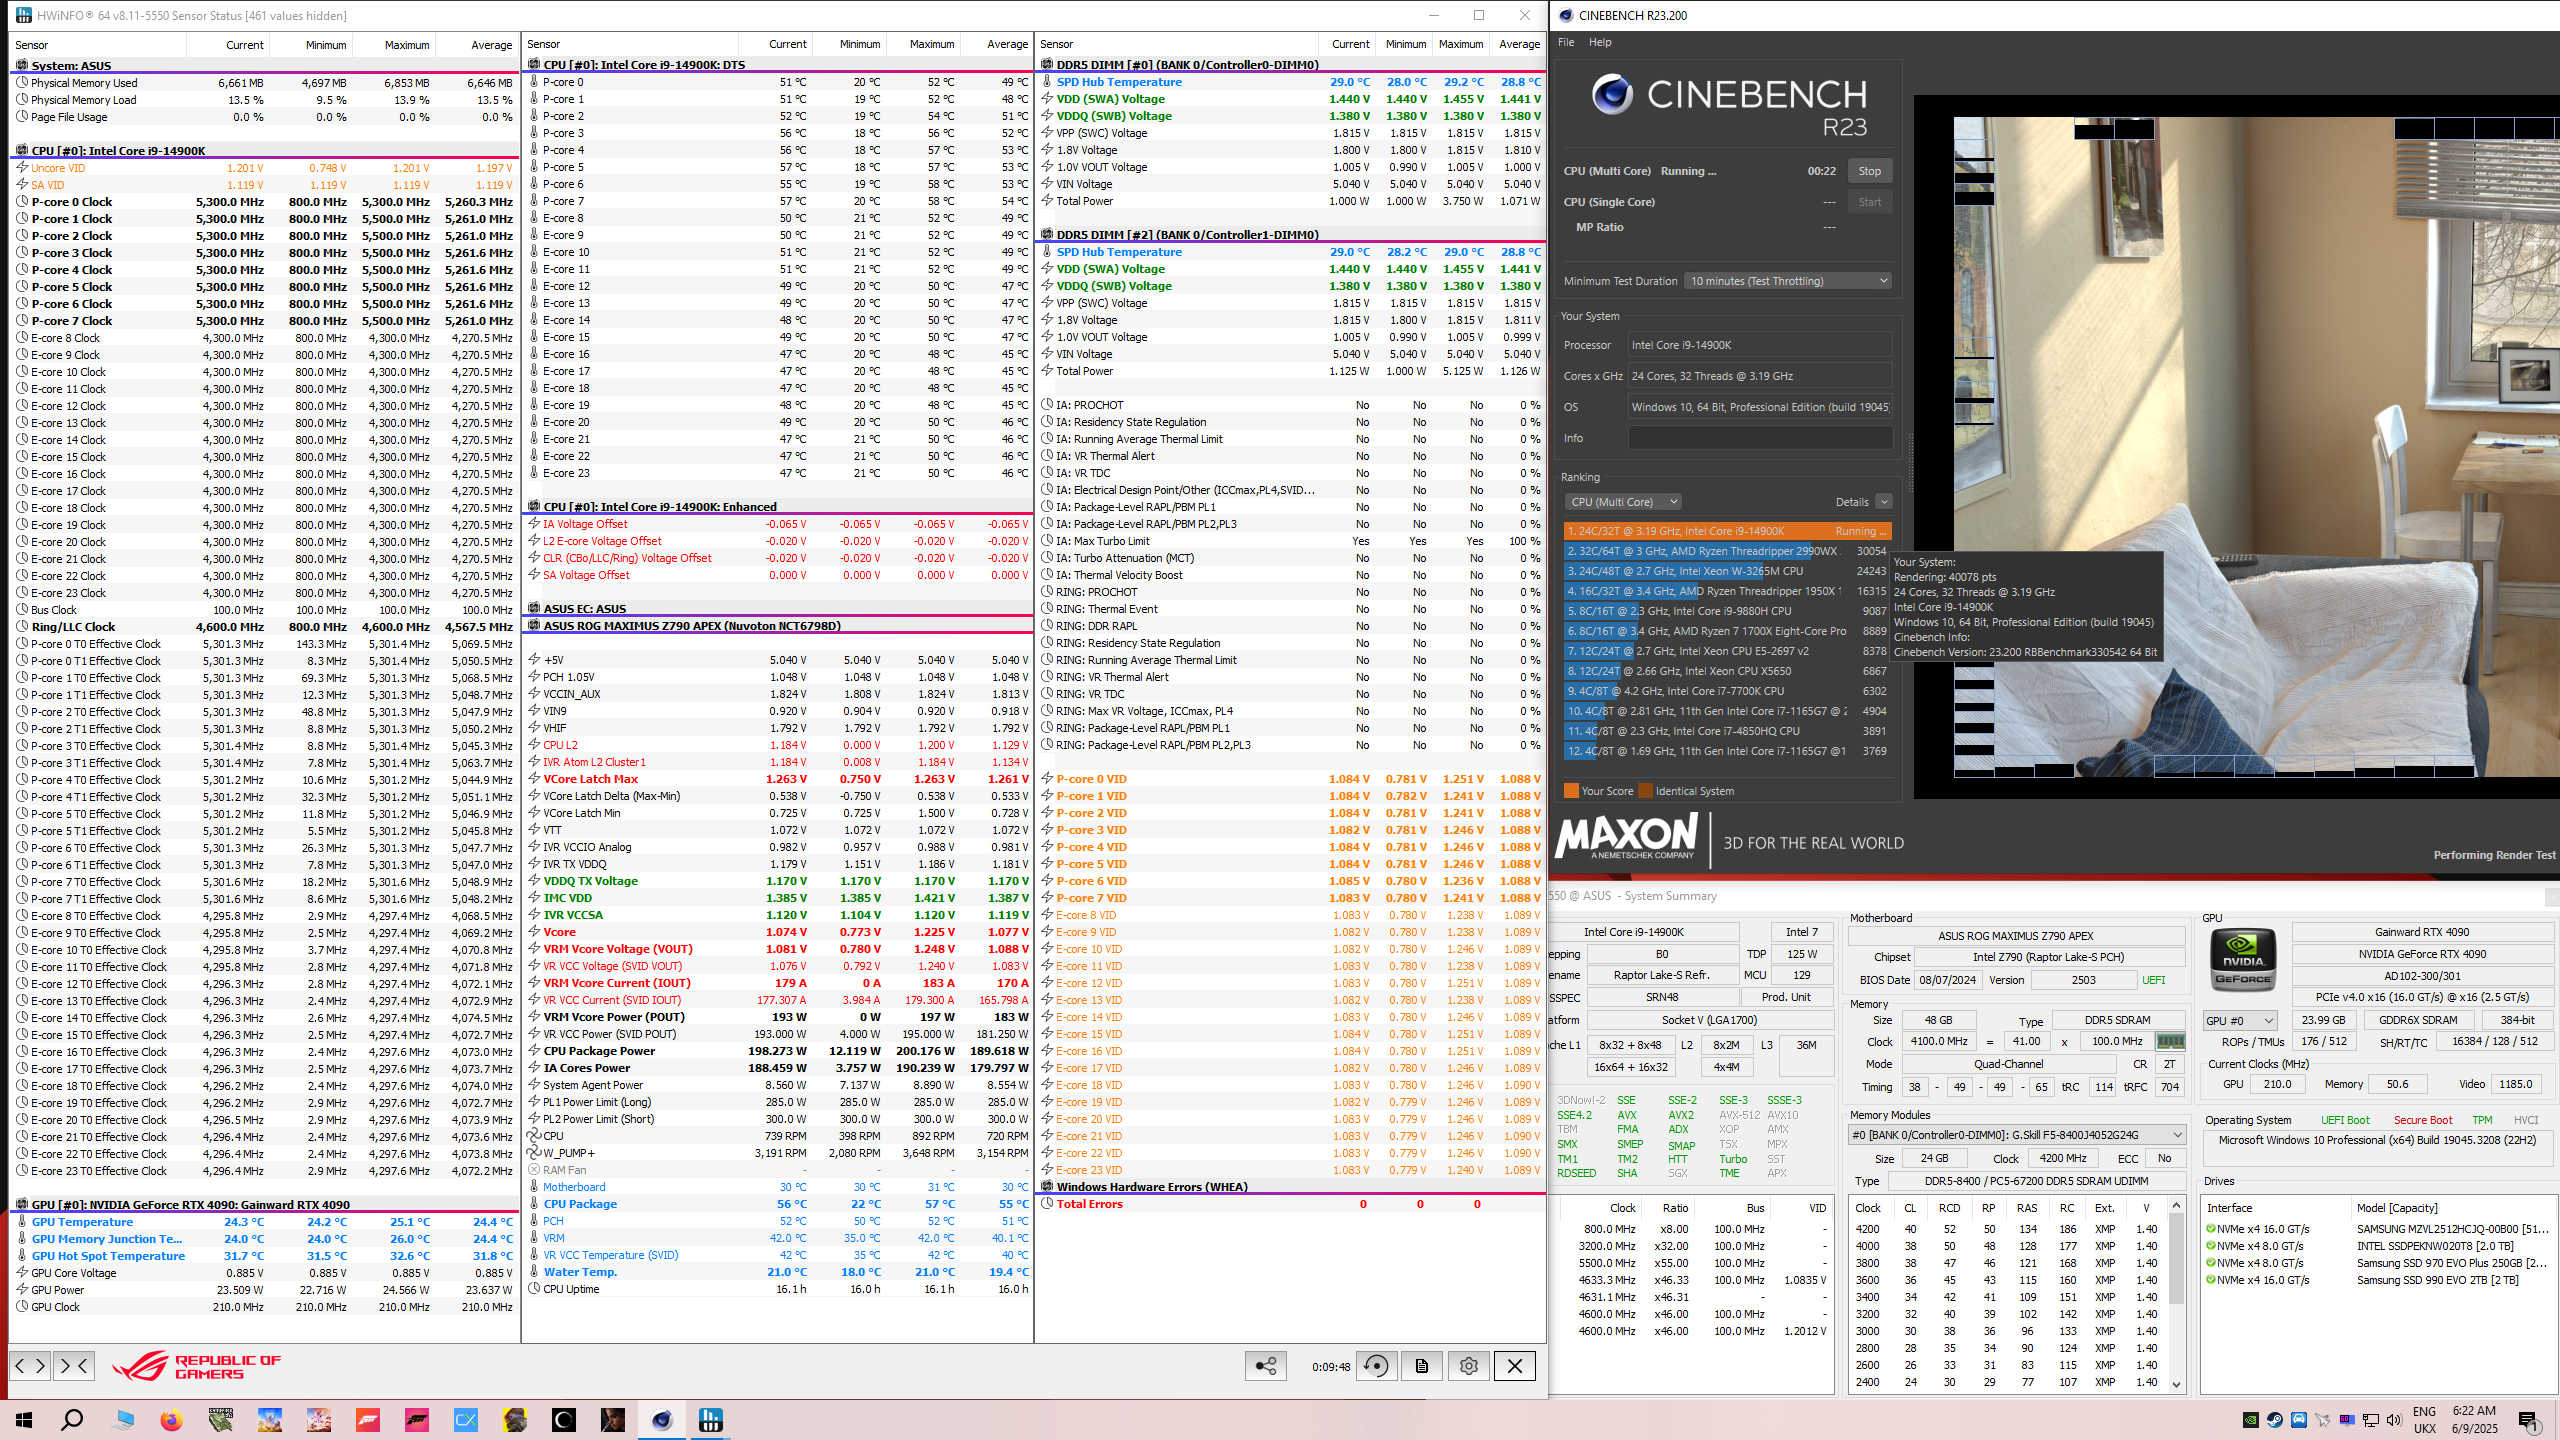This screenshot has height=1440, width=2560.
Task: Stop the running CPU Multi Core test
Action: (x=1870, y=171)
